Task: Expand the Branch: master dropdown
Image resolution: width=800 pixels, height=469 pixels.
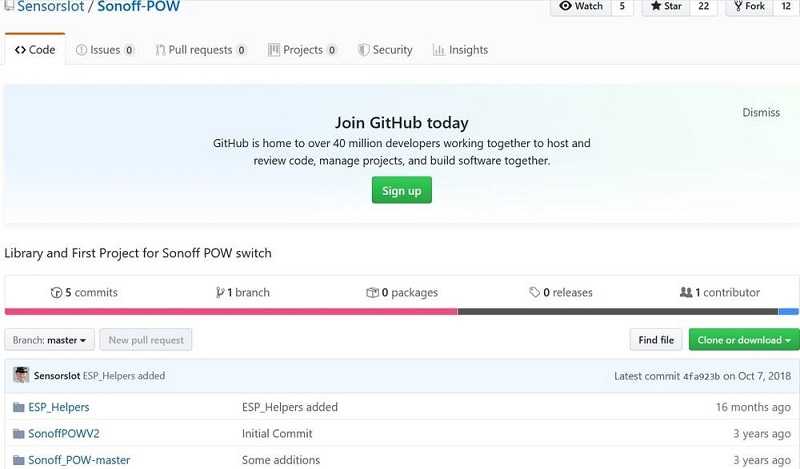Action: [x=49, y=340]
